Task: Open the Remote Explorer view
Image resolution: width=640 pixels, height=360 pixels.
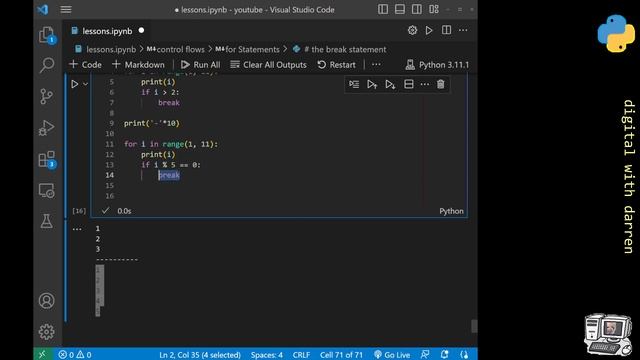Action: point(47,191)
